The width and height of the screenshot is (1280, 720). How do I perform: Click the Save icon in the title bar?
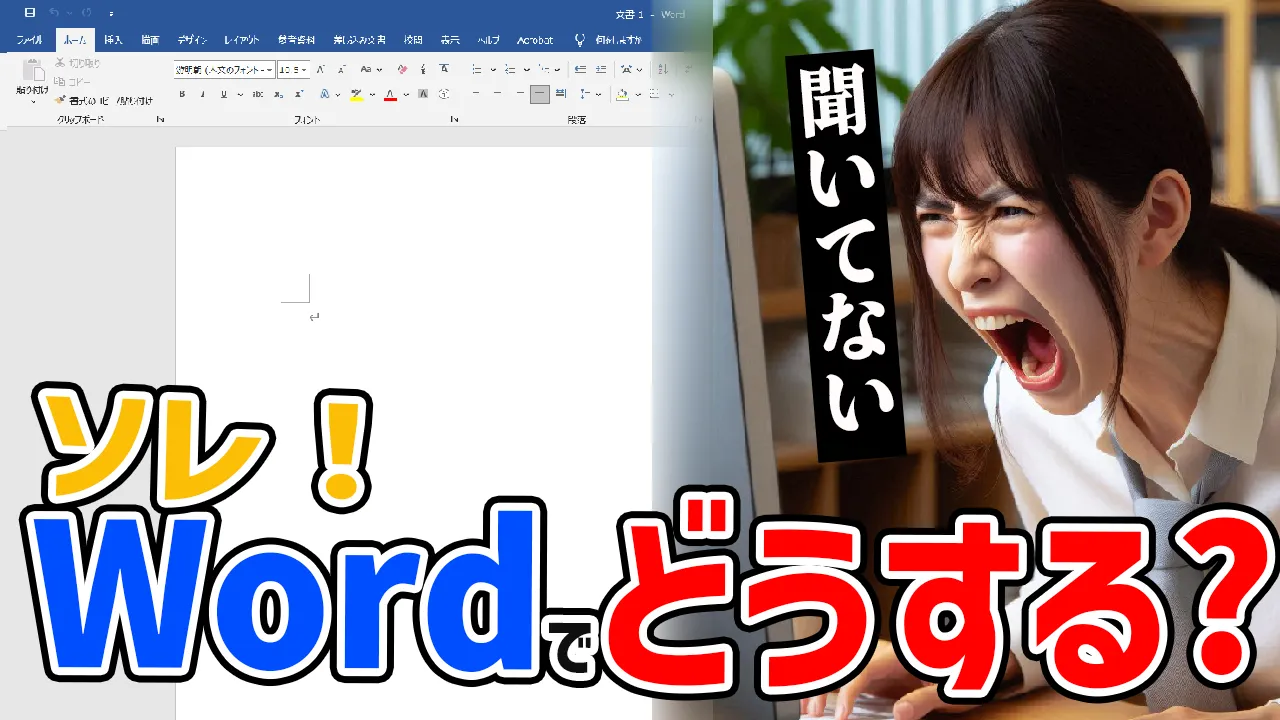[x=30, y=13]
